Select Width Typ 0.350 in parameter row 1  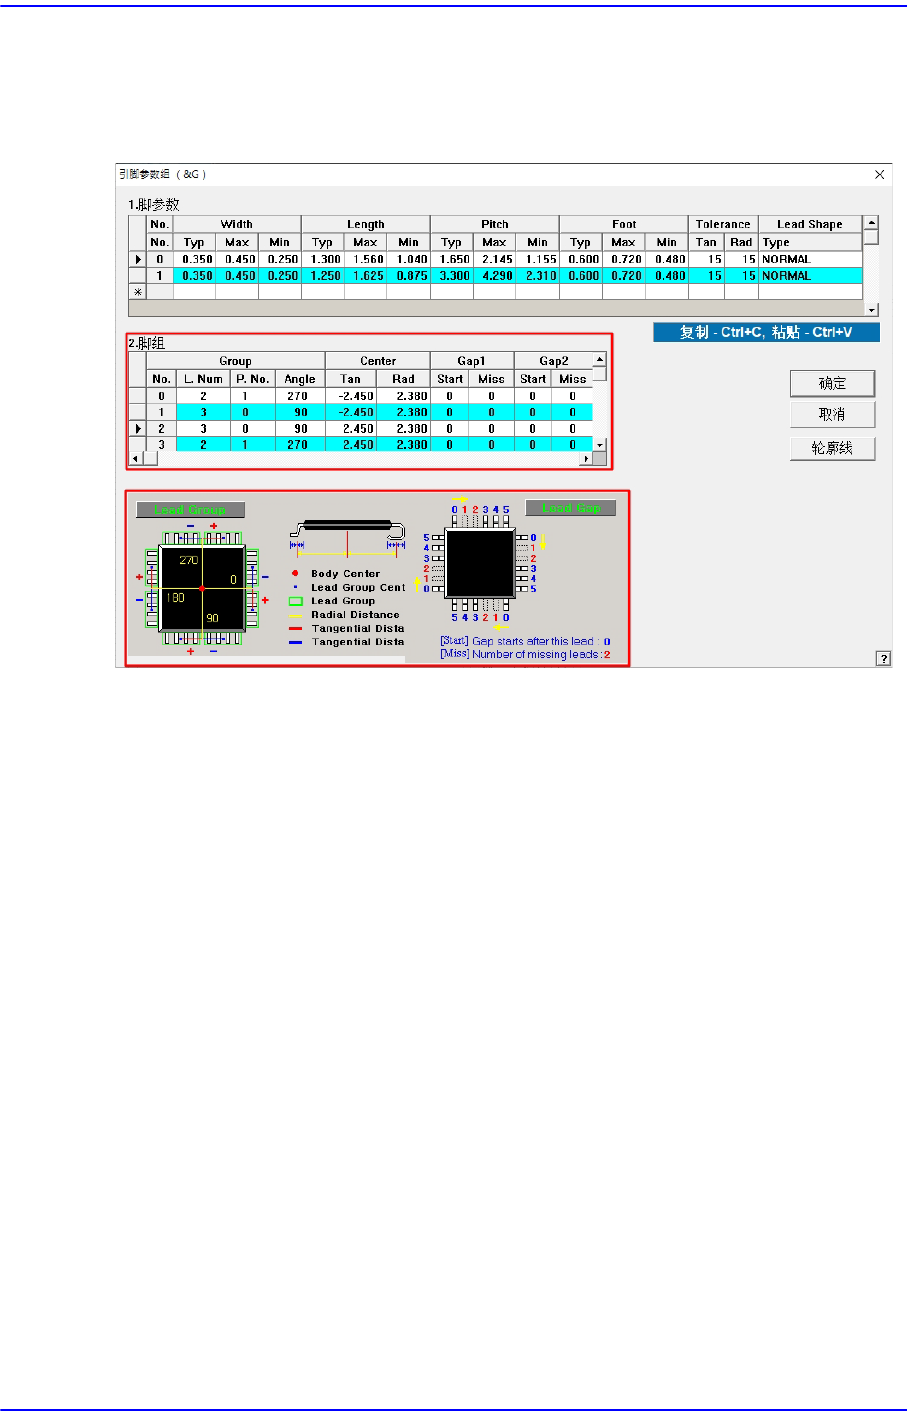[x=194, y=276]
